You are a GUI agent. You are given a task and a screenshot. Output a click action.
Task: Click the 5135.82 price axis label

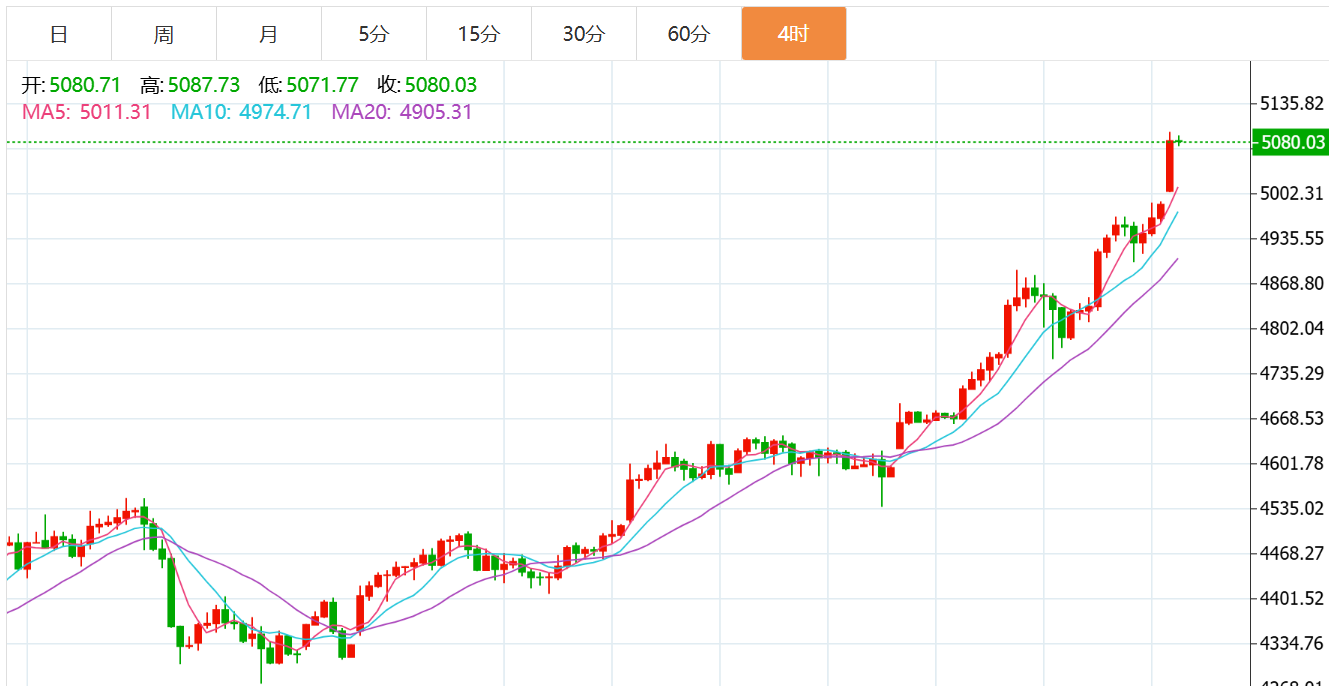1292,104
